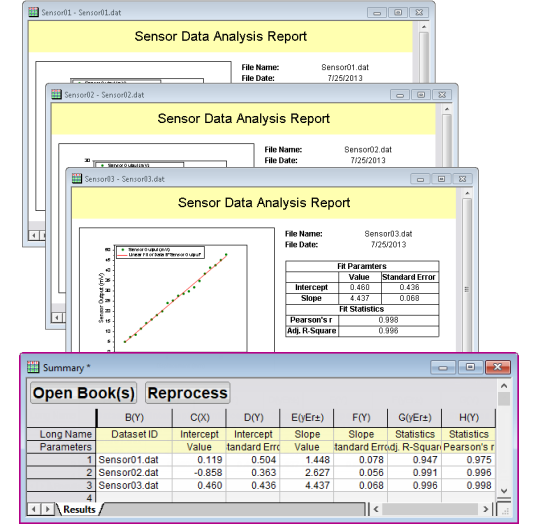Click the Sensor03 scatter plot graph
The width and height of the screenshot is (547, 526).
pos(177,290)
